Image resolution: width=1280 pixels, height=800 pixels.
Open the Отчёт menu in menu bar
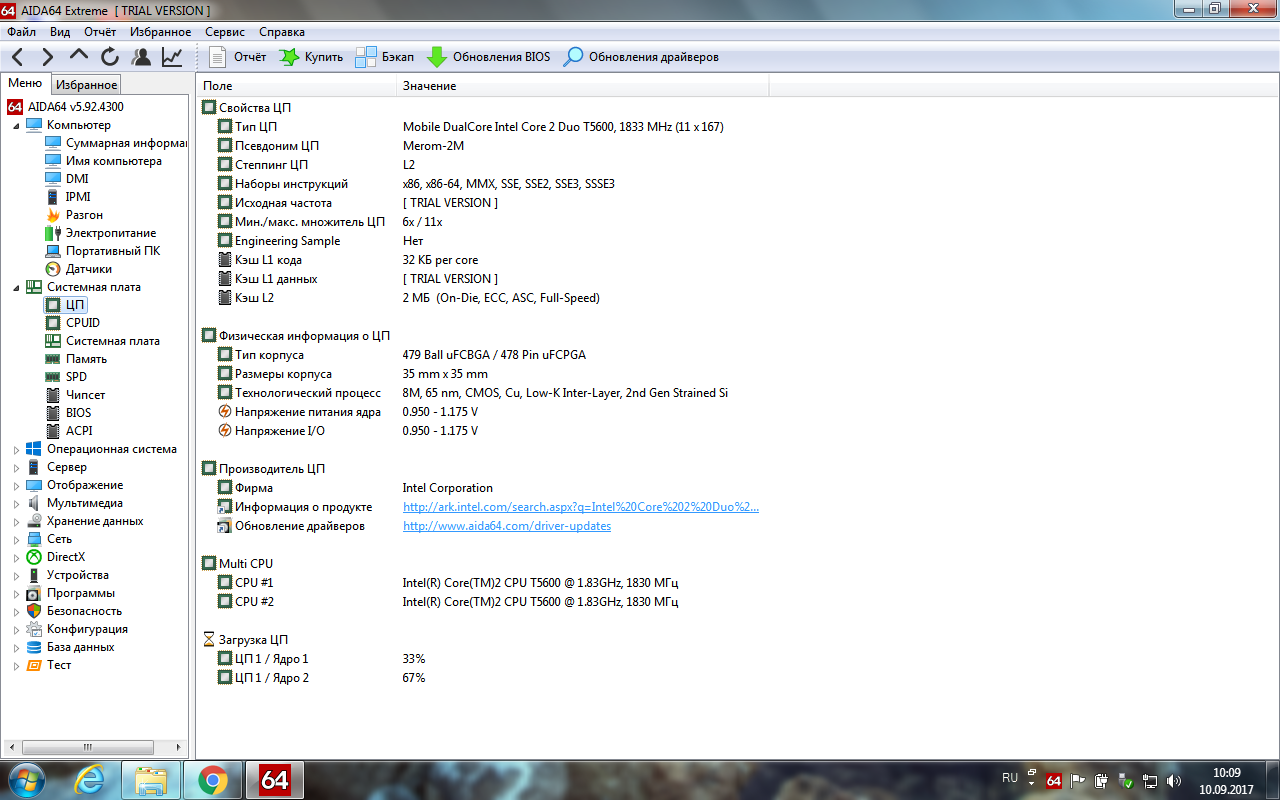pyautogui.click(x=100, y=32)
